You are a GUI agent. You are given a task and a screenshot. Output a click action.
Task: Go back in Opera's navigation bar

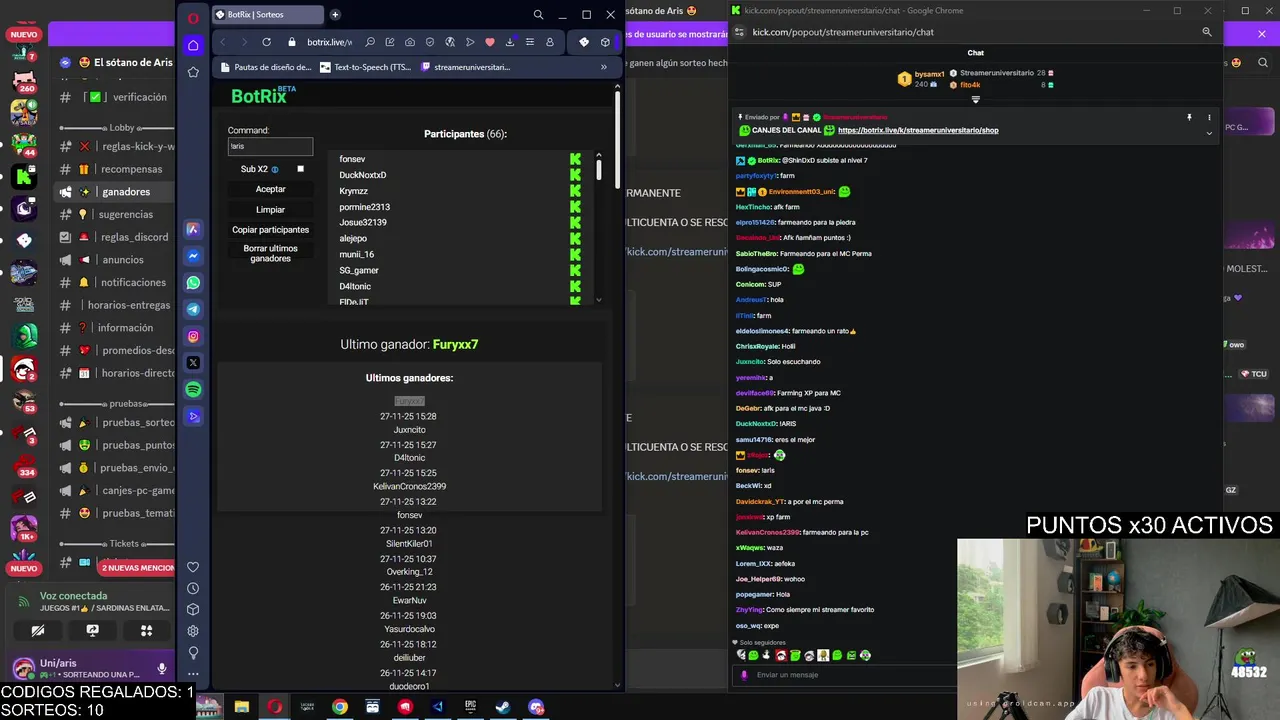click(x=222, y=42)
